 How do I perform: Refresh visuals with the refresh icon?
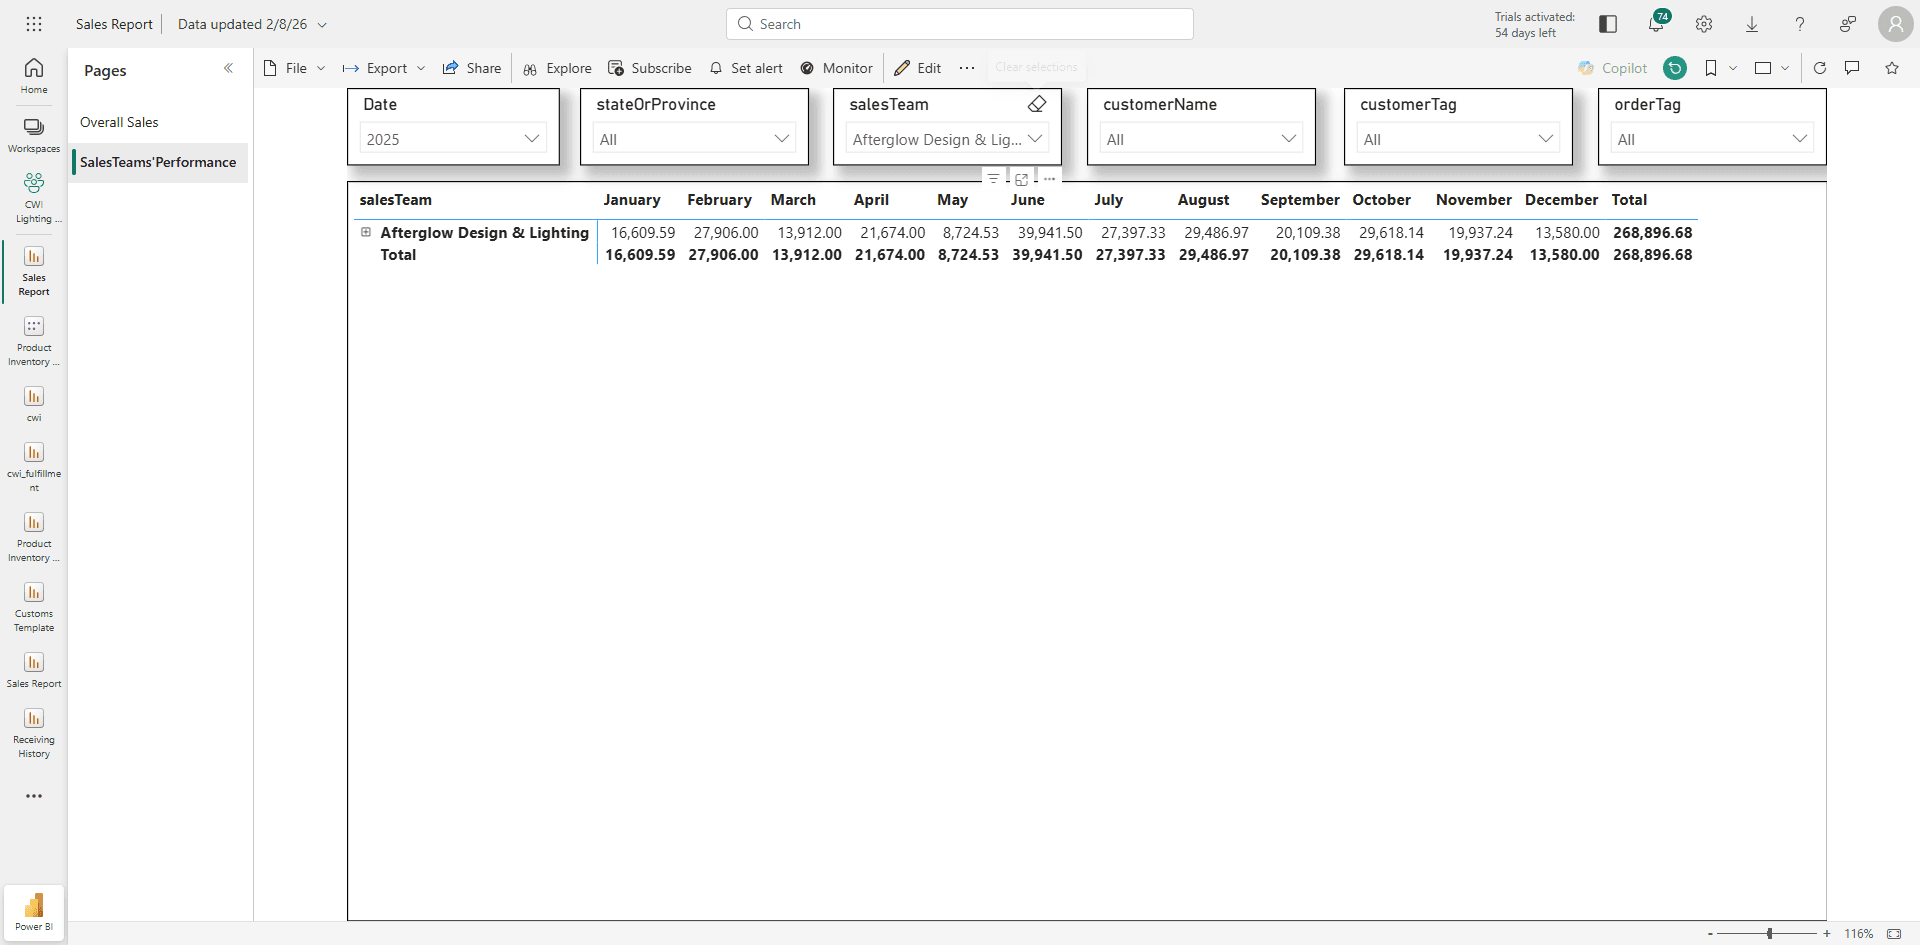click(1820, 68)
